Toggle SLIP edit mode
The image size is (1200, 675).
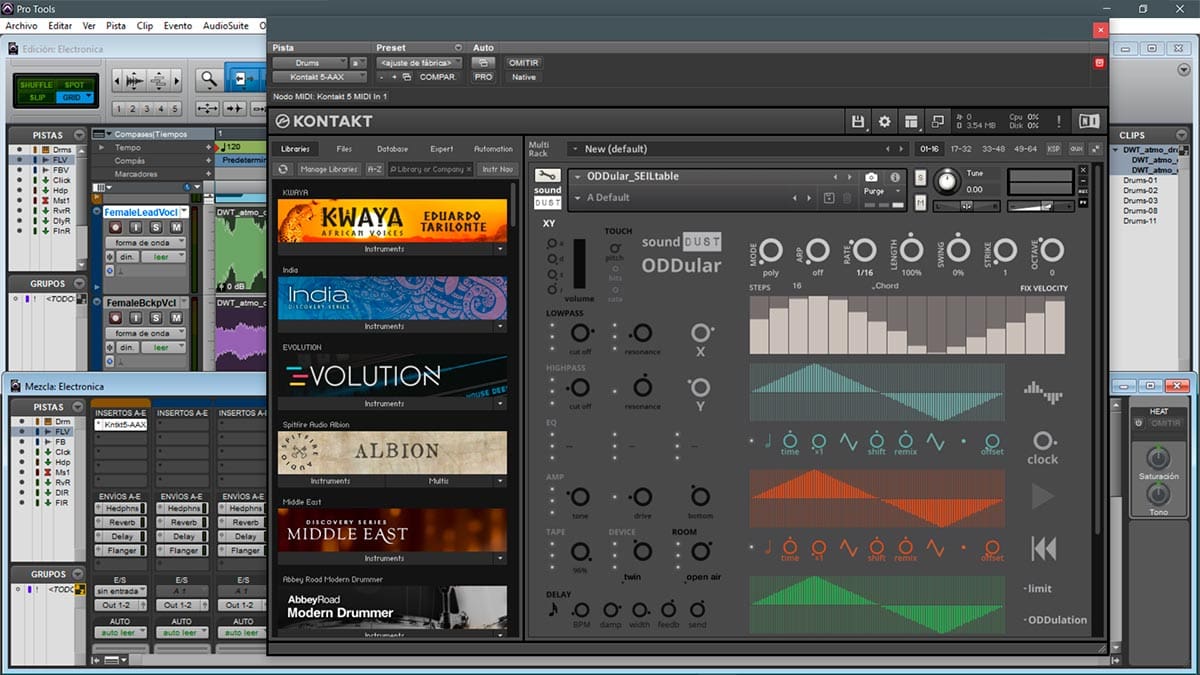tap(35, 97)
